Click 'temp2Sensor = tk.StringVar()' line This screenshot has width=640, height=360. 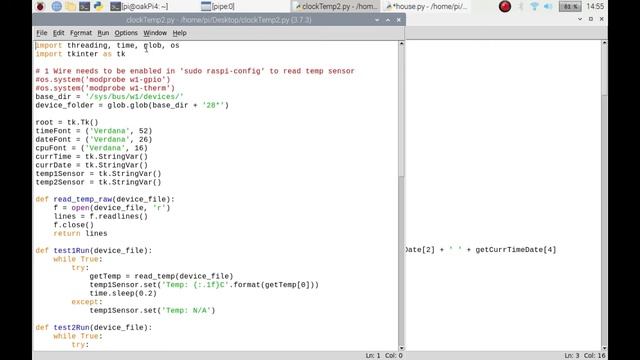pyautogui.click(x=98, y=182)
